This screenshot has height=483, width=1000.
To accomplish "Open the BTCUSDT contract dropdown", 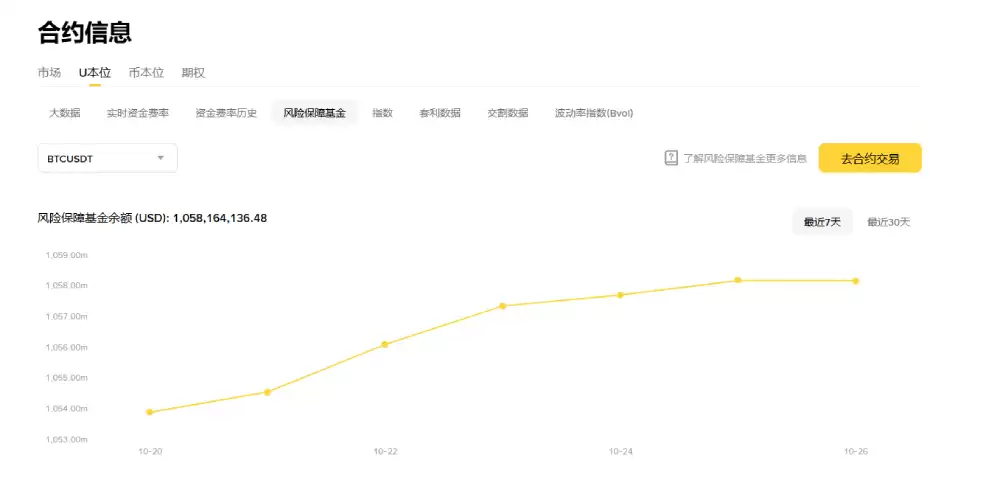I will [108, 158].
